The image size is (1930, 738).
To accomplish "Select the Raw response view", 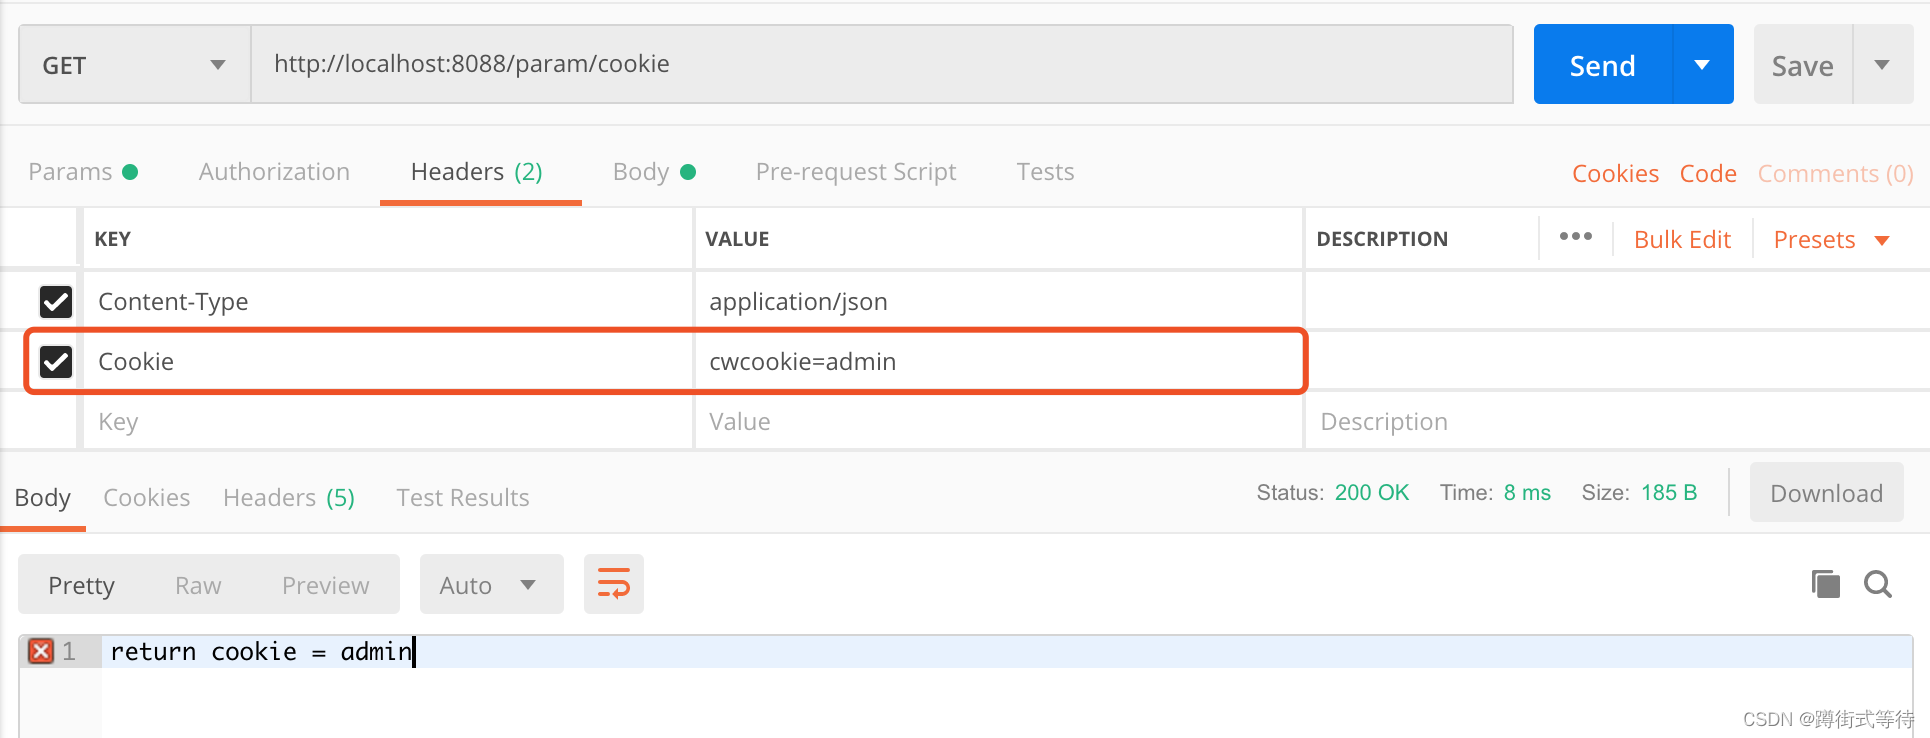I will click(198, 585).
